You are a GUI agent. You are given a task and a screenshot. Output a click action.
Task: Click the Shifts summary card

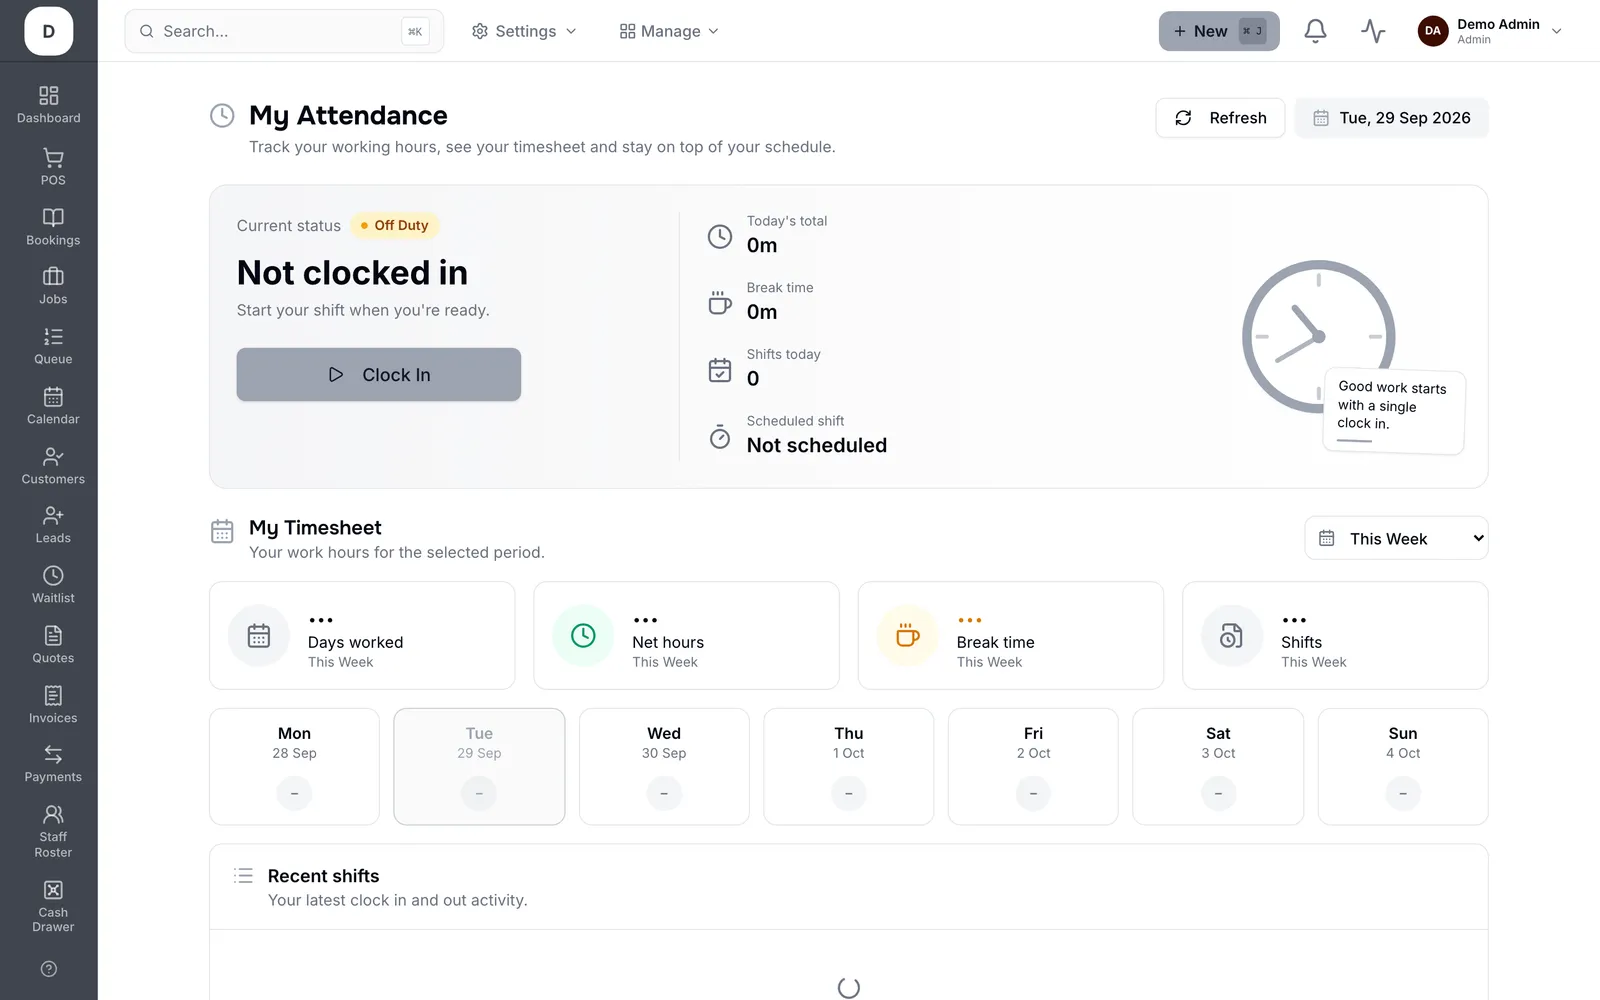1335,636
